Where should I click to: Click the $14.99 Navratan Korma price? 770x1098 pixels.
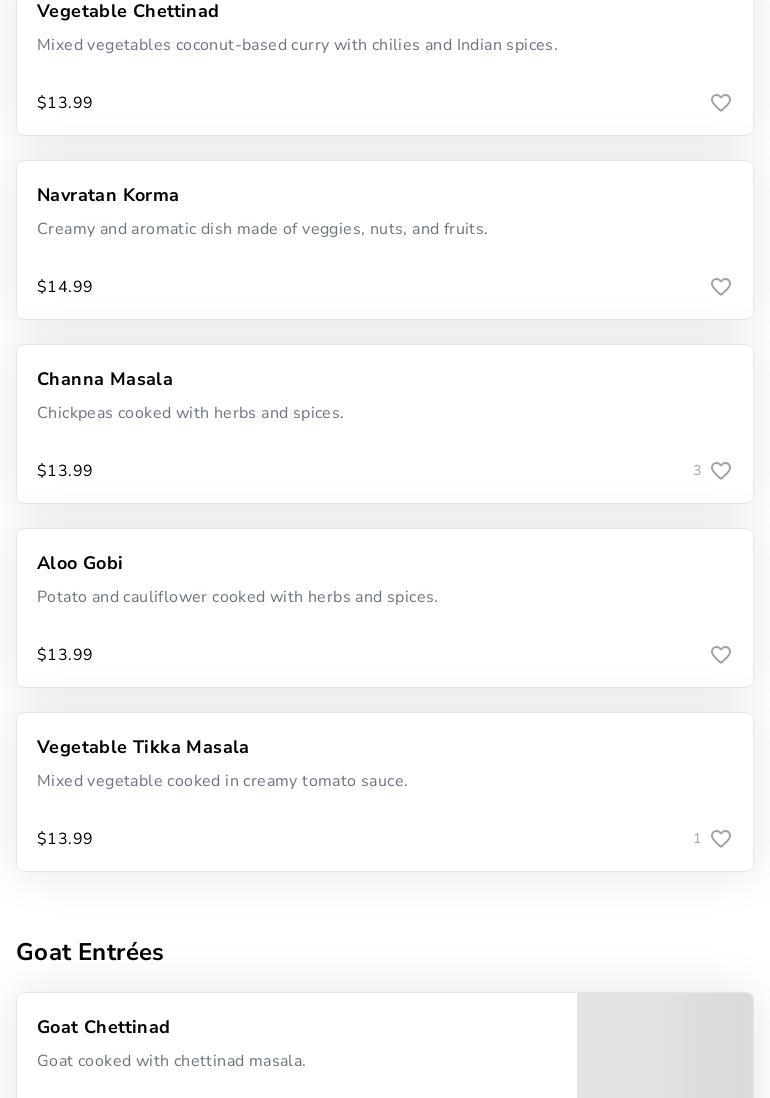[x=65, y=287]
